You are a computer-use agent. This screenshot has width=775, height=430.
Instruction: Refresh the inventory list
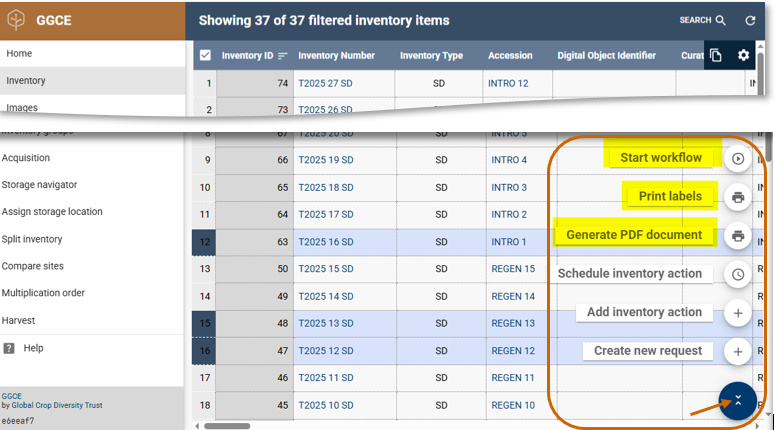[x=750, y=20]
